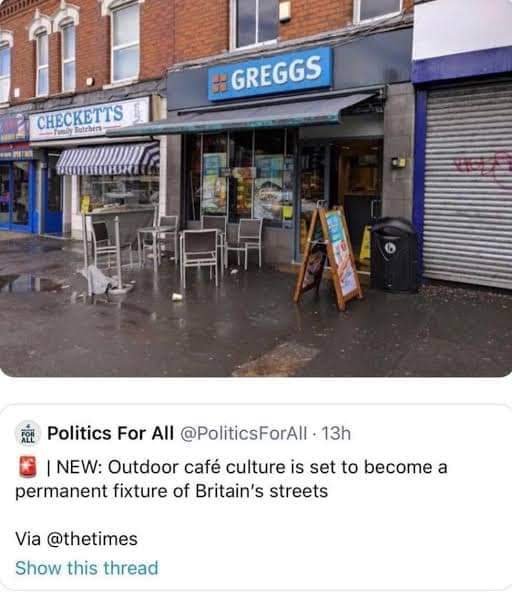
Task: Open the Politics For All display name
Action: coord(110,433)
